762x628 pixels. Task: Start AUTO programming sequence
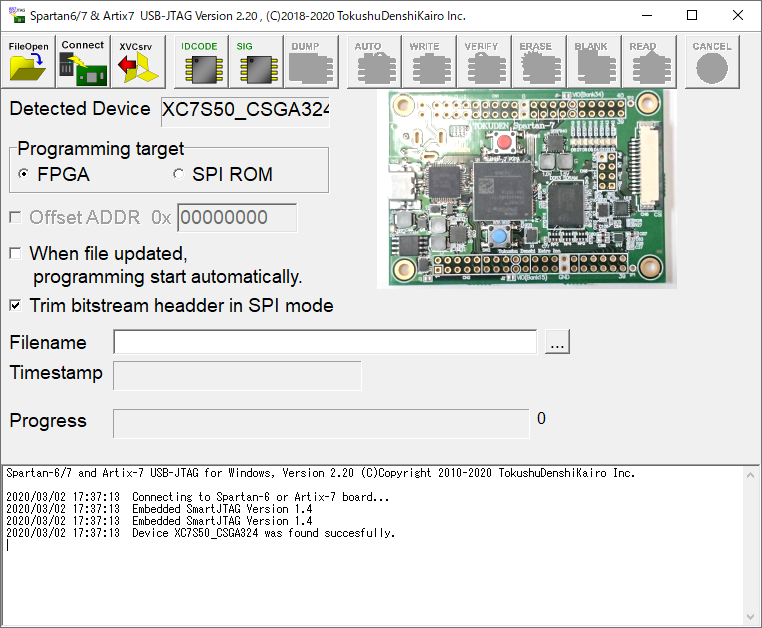pyautogui.click(x=368, y=62)
